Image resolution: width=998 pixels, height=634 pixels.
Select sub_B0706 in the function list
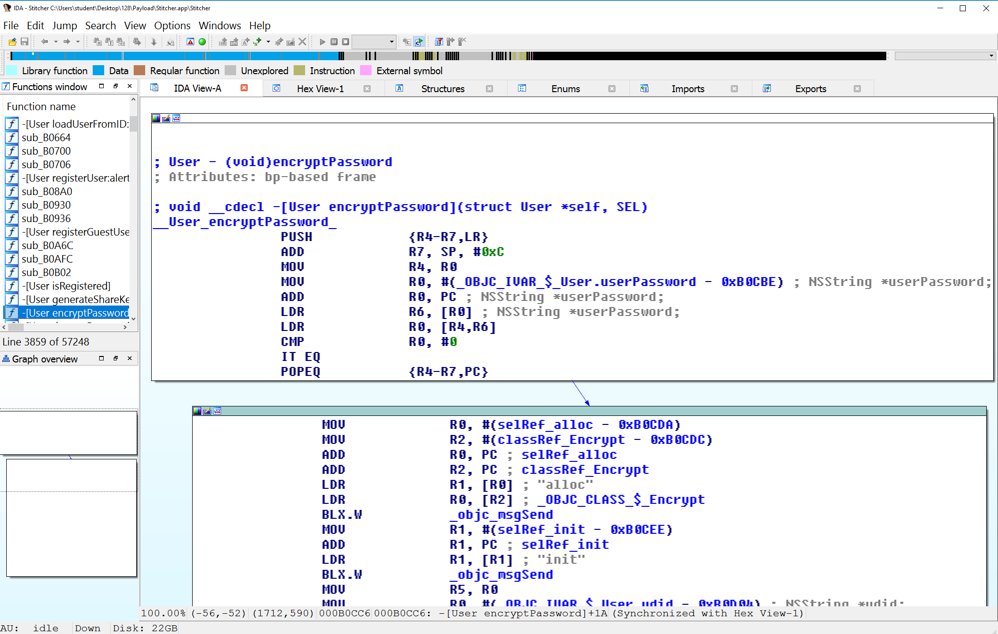pos(46,164)
